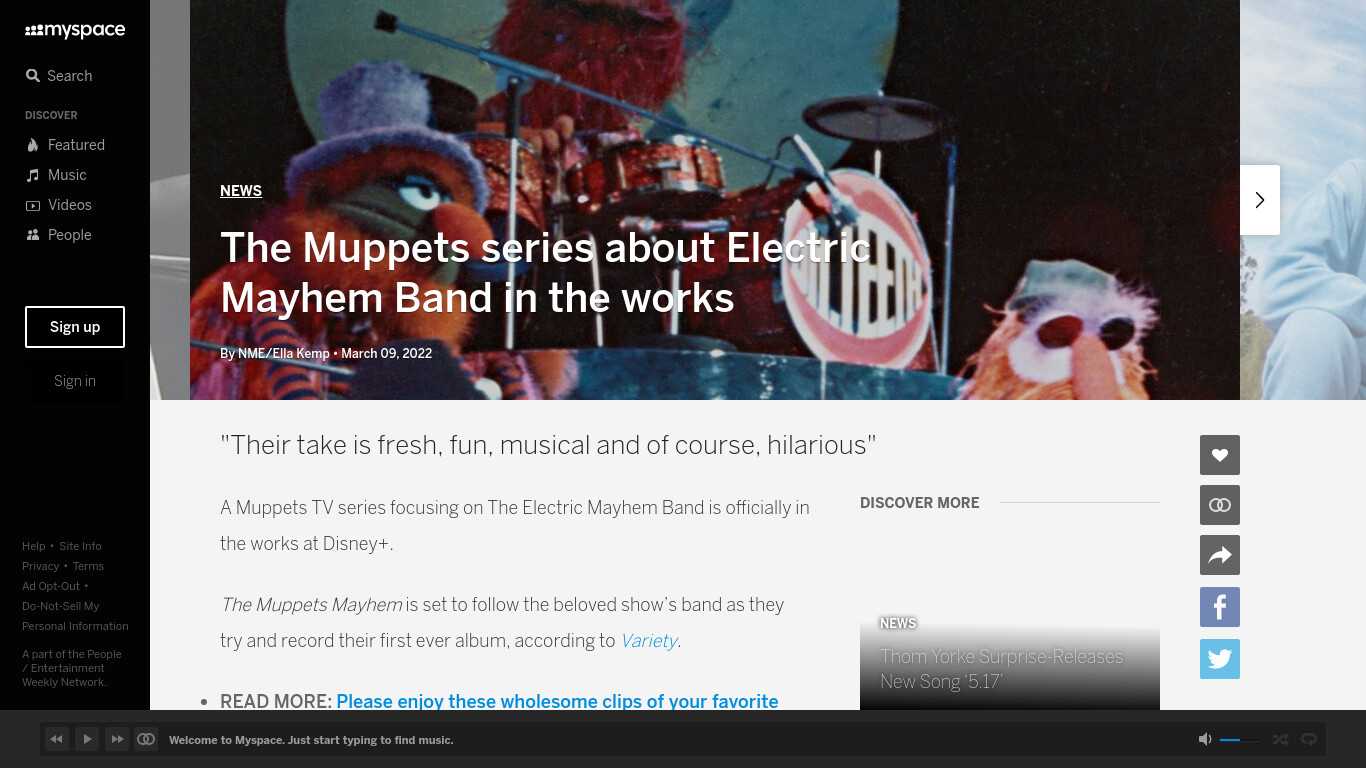Viewport: 1366px width, 768px height.
Task: Open Search in the sidebar
Action: pyautogui.click(x=60, y=76)
